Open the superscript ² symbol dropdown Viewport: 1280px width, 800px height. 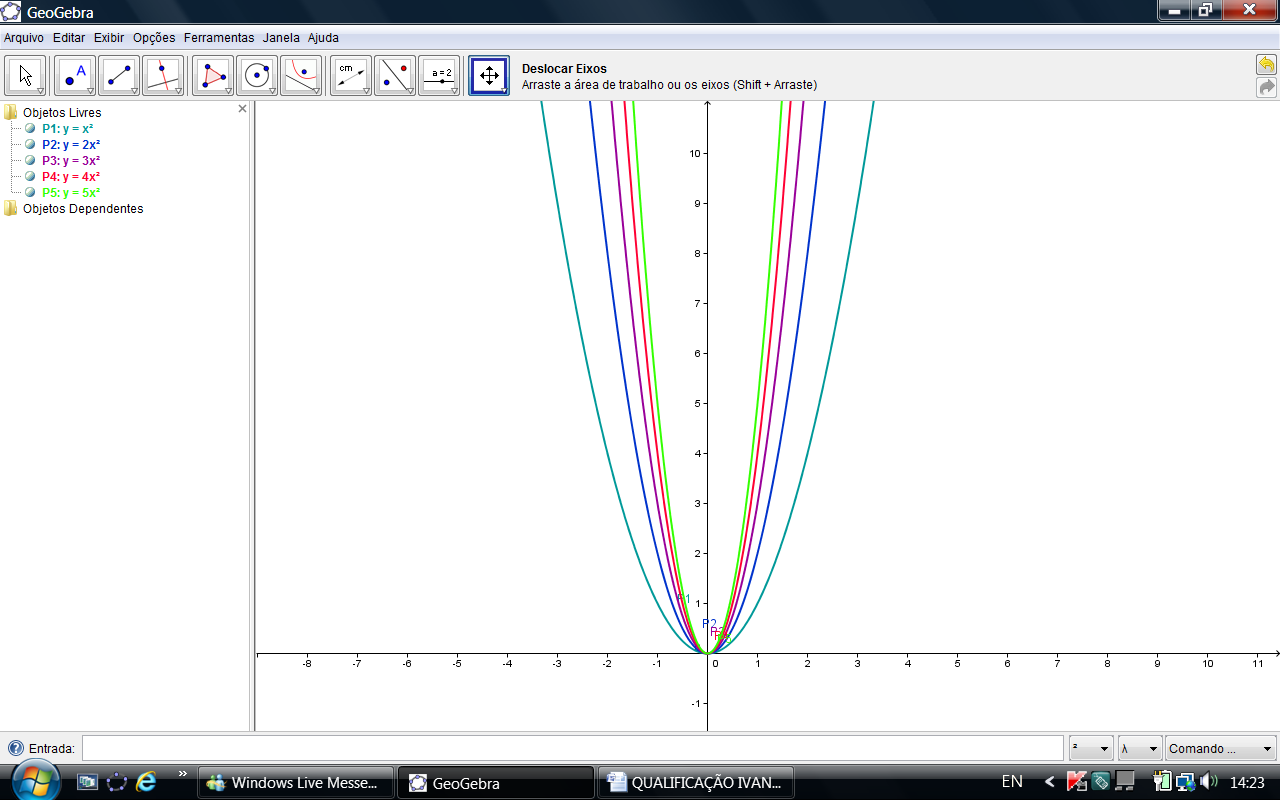coord(1091,748)
